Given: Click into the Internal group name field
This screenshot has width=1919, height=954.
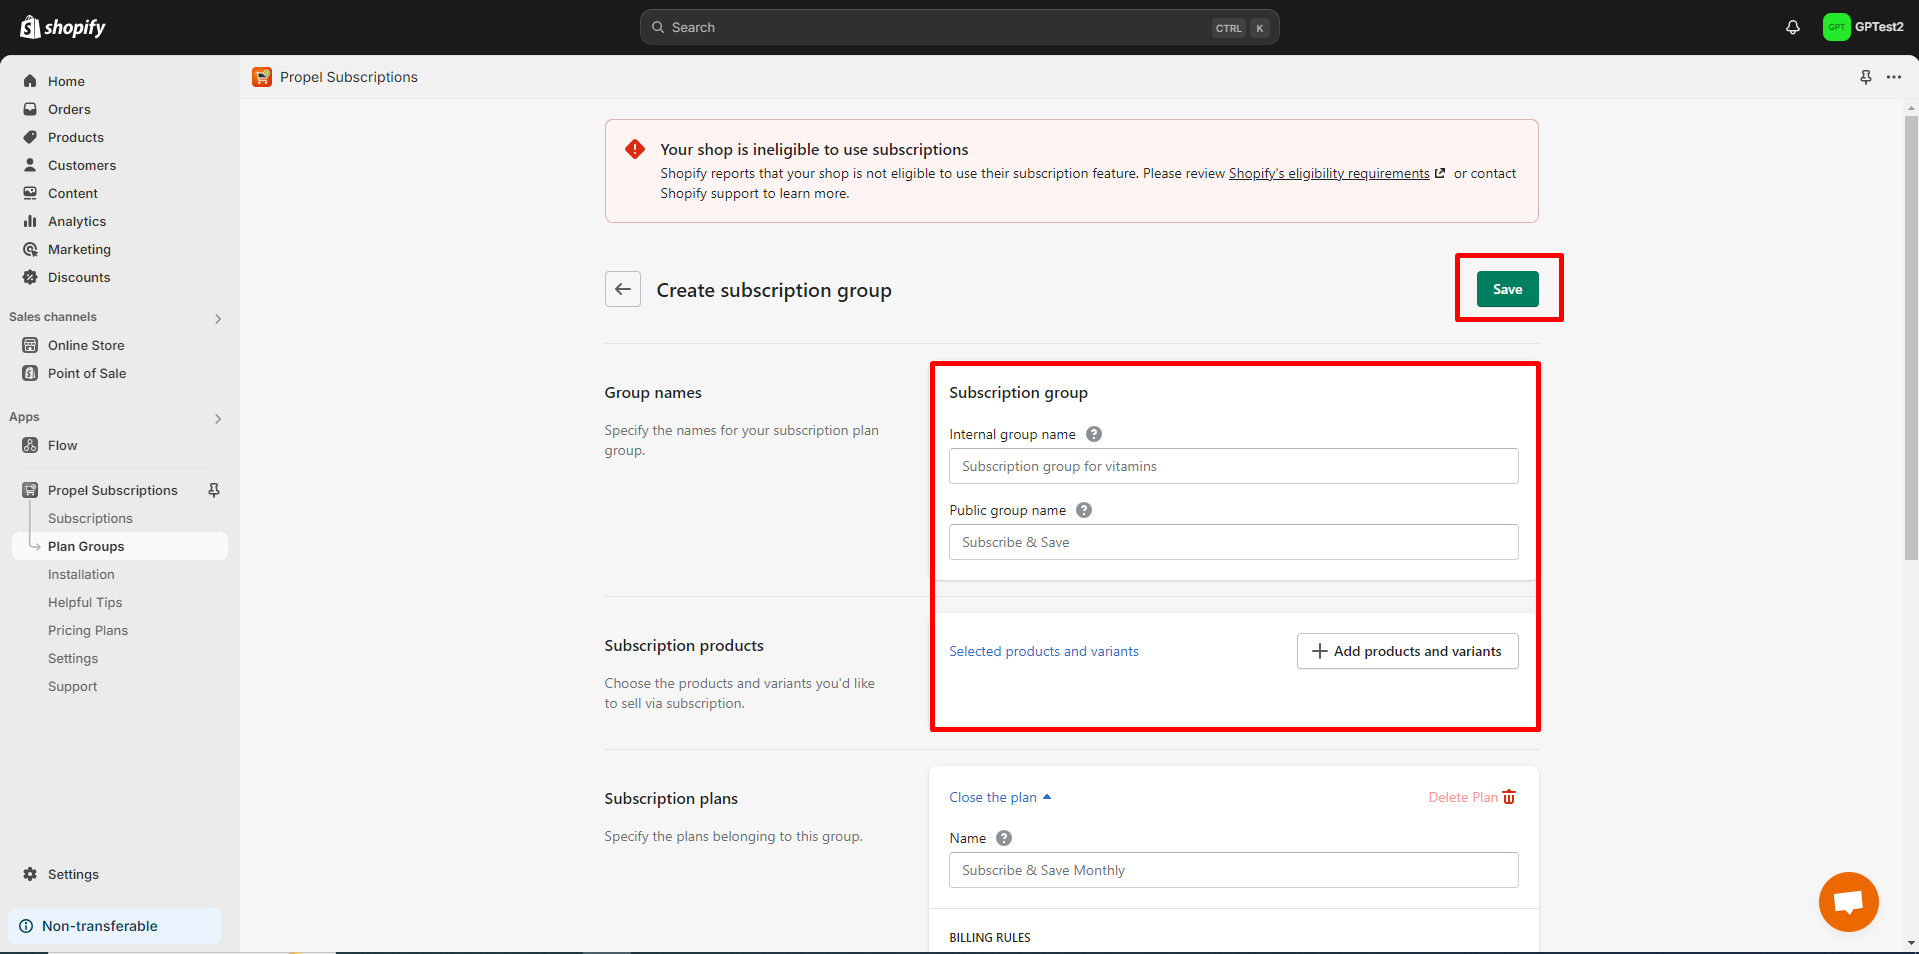Looking at the screenshot, I should (x=1233, y=466).
